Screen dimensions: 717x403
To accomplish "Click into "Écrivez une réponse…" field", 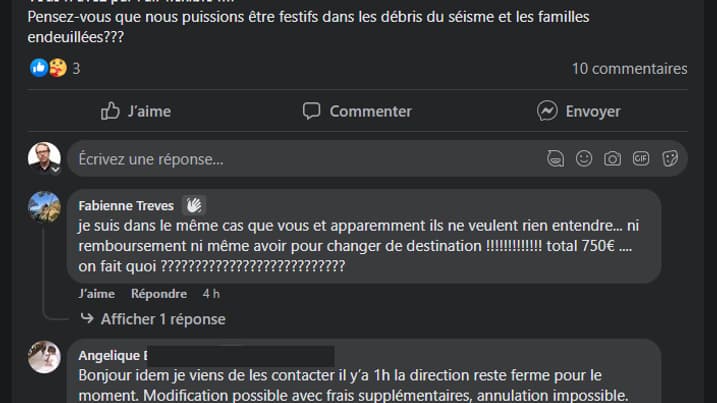I will pos(300,159).
